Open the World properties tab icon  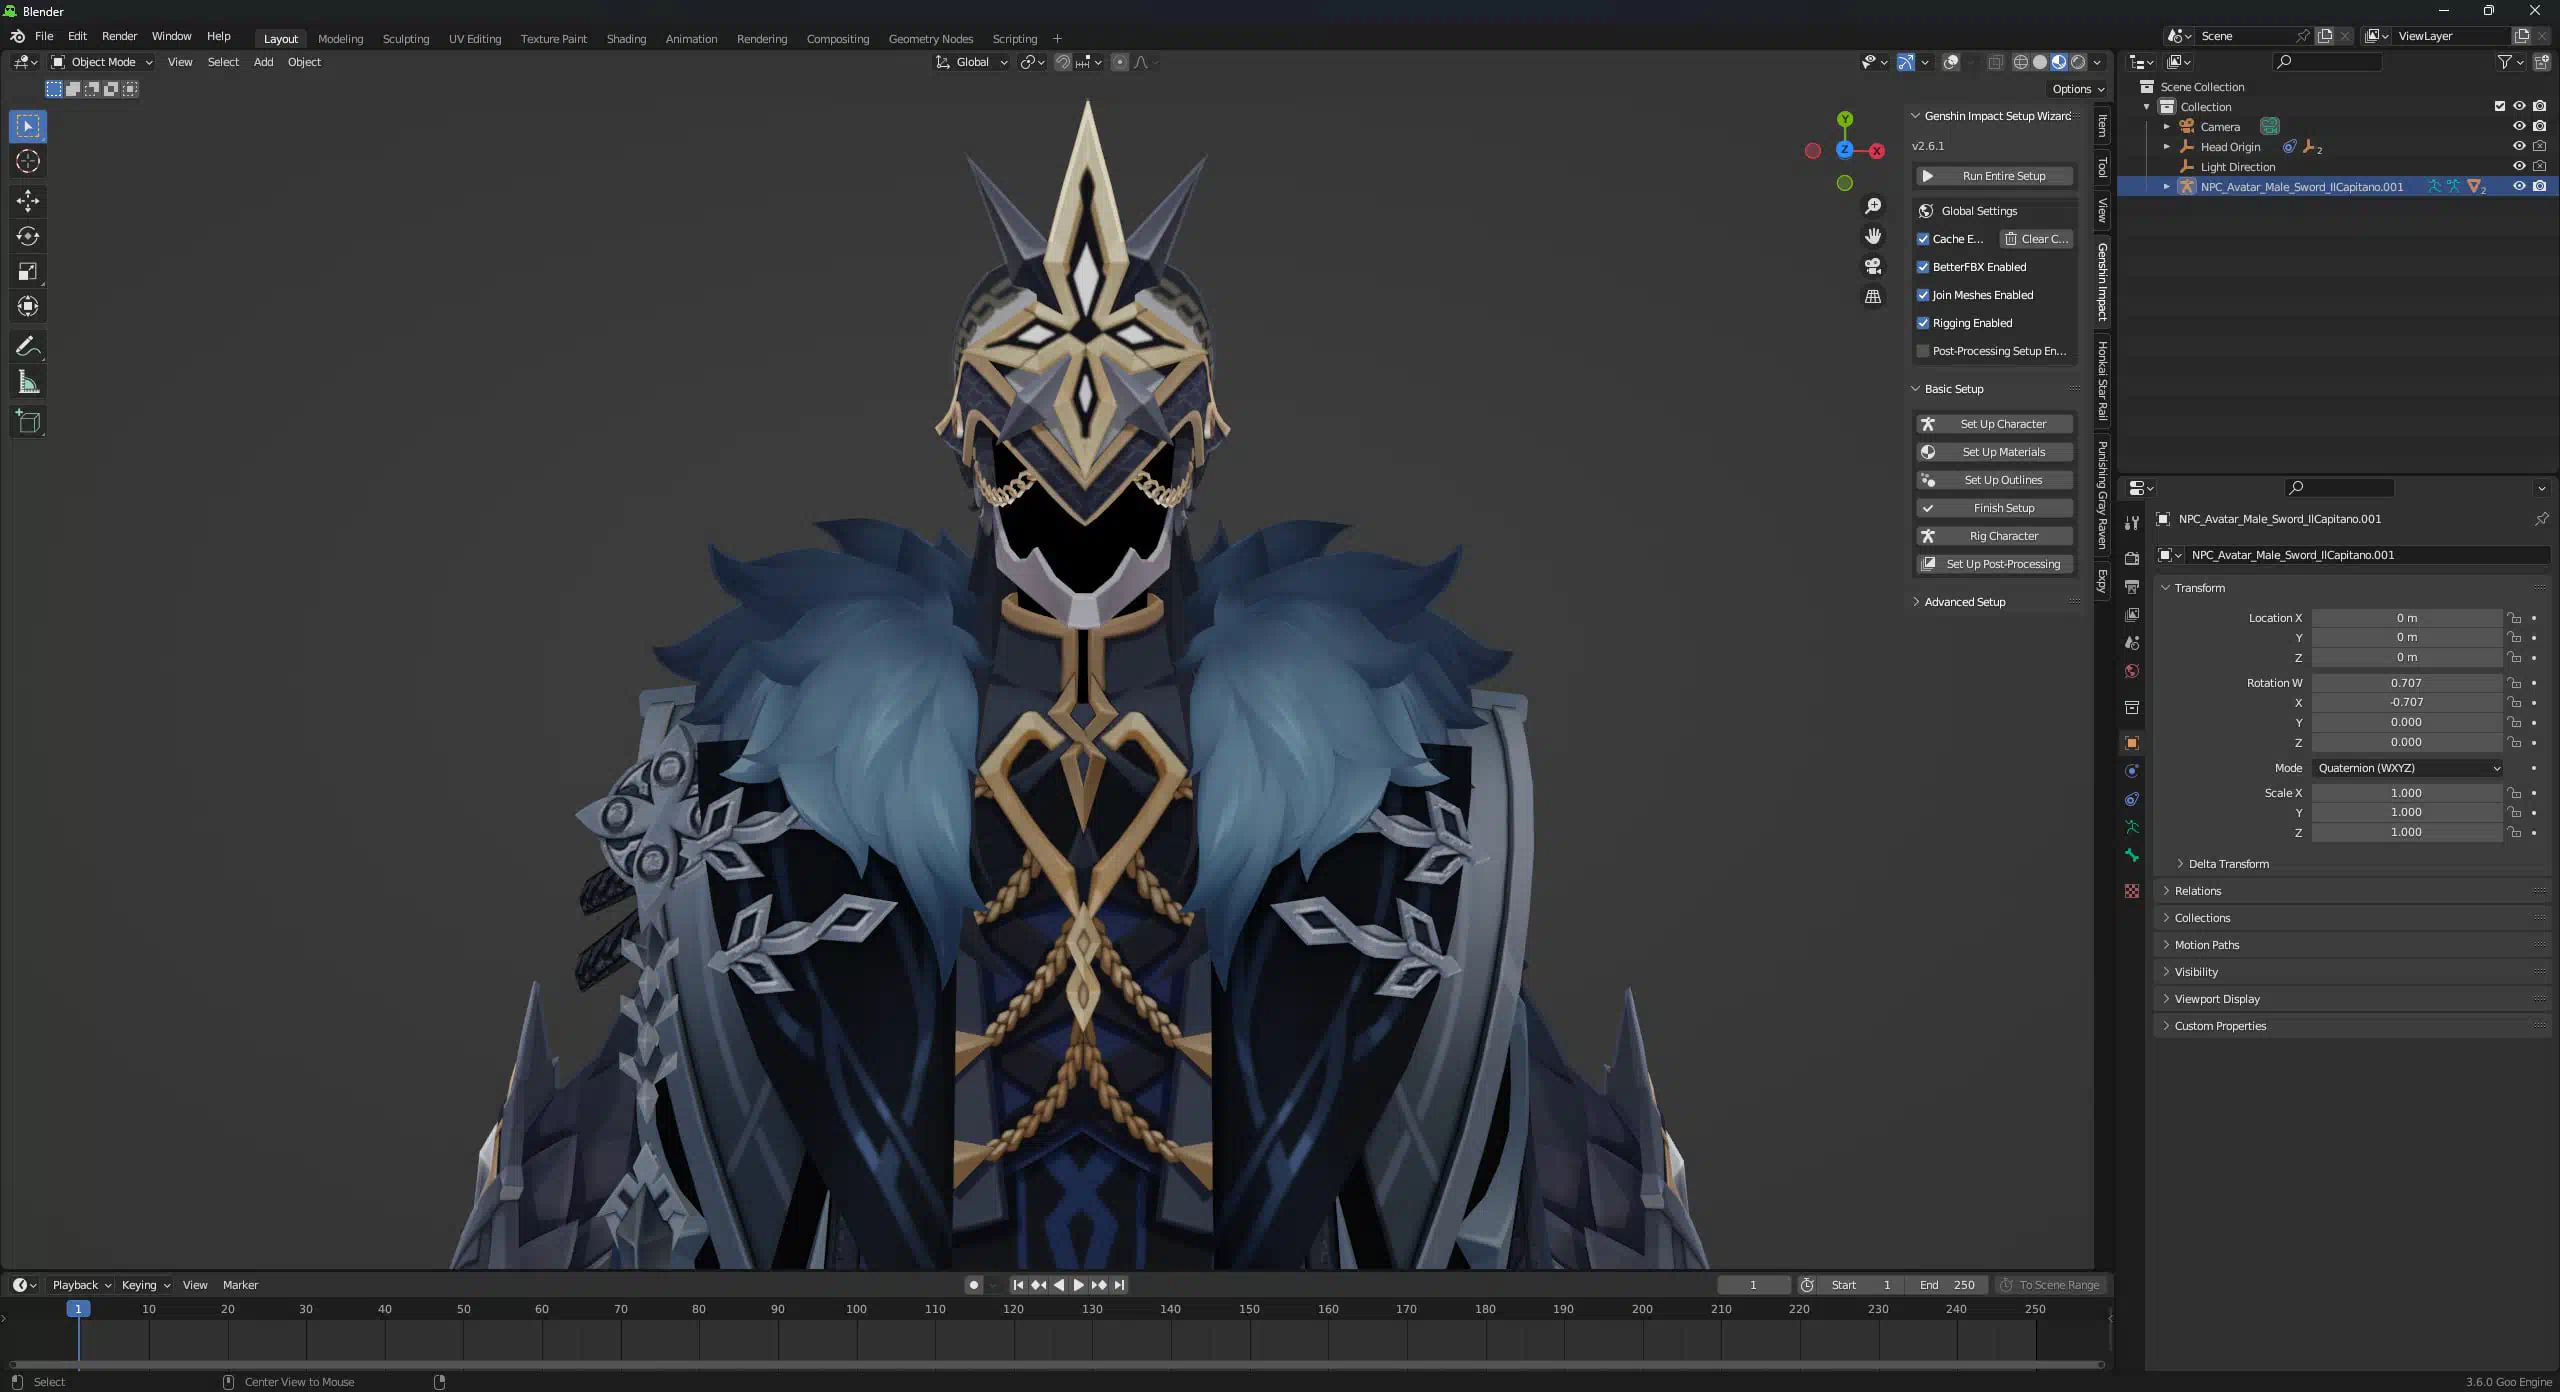click(2132, 671)
